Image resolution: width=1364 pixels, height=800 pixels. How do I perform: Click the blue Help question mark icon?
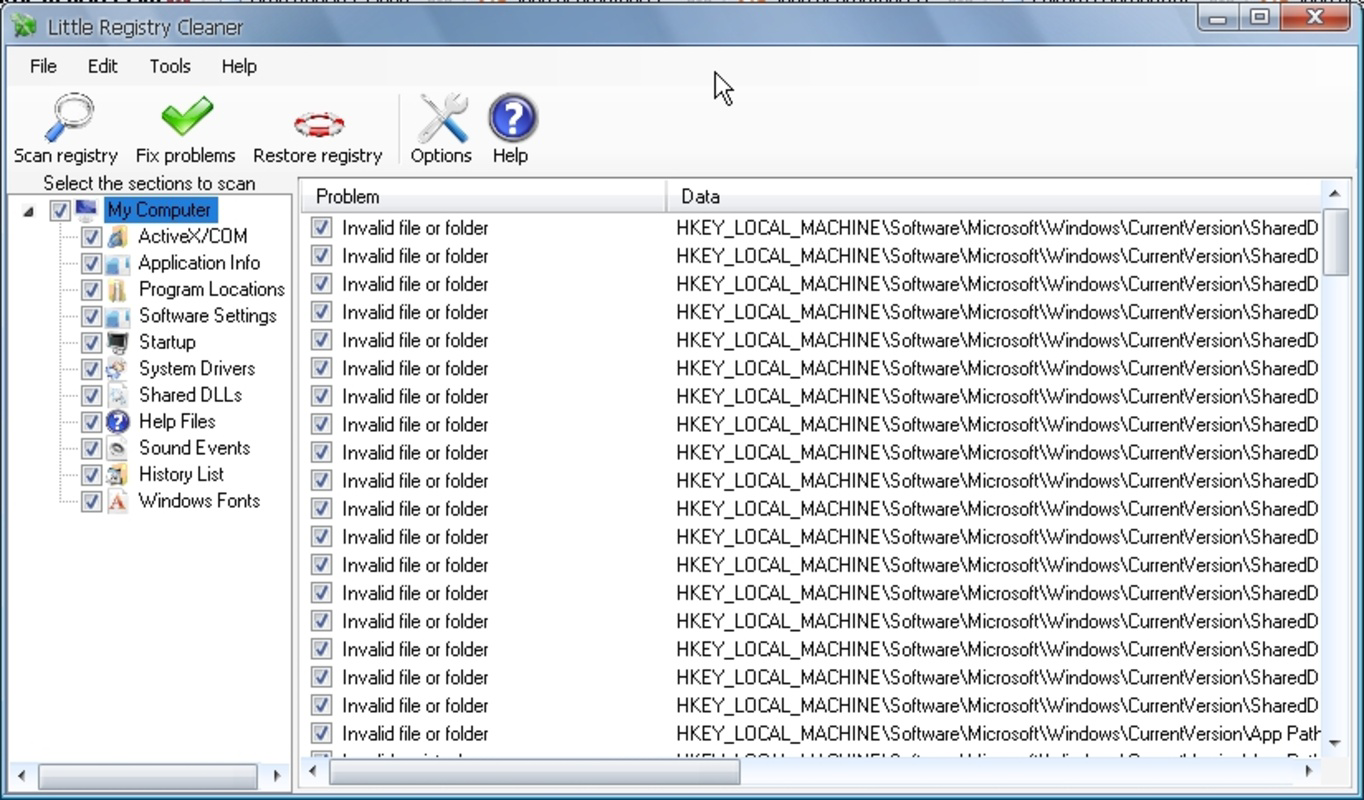click(x=513, y=118)
